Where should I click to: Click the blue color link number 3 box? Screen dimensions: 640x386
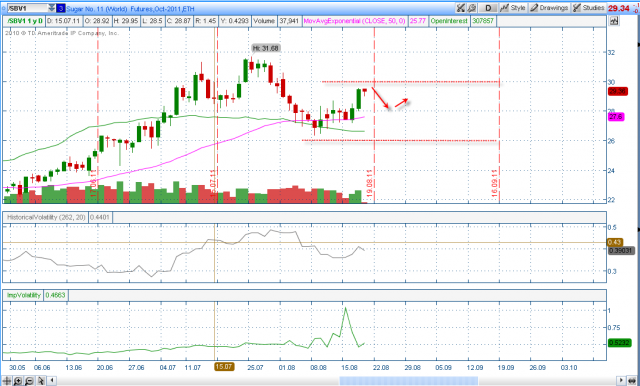[60, 8]
